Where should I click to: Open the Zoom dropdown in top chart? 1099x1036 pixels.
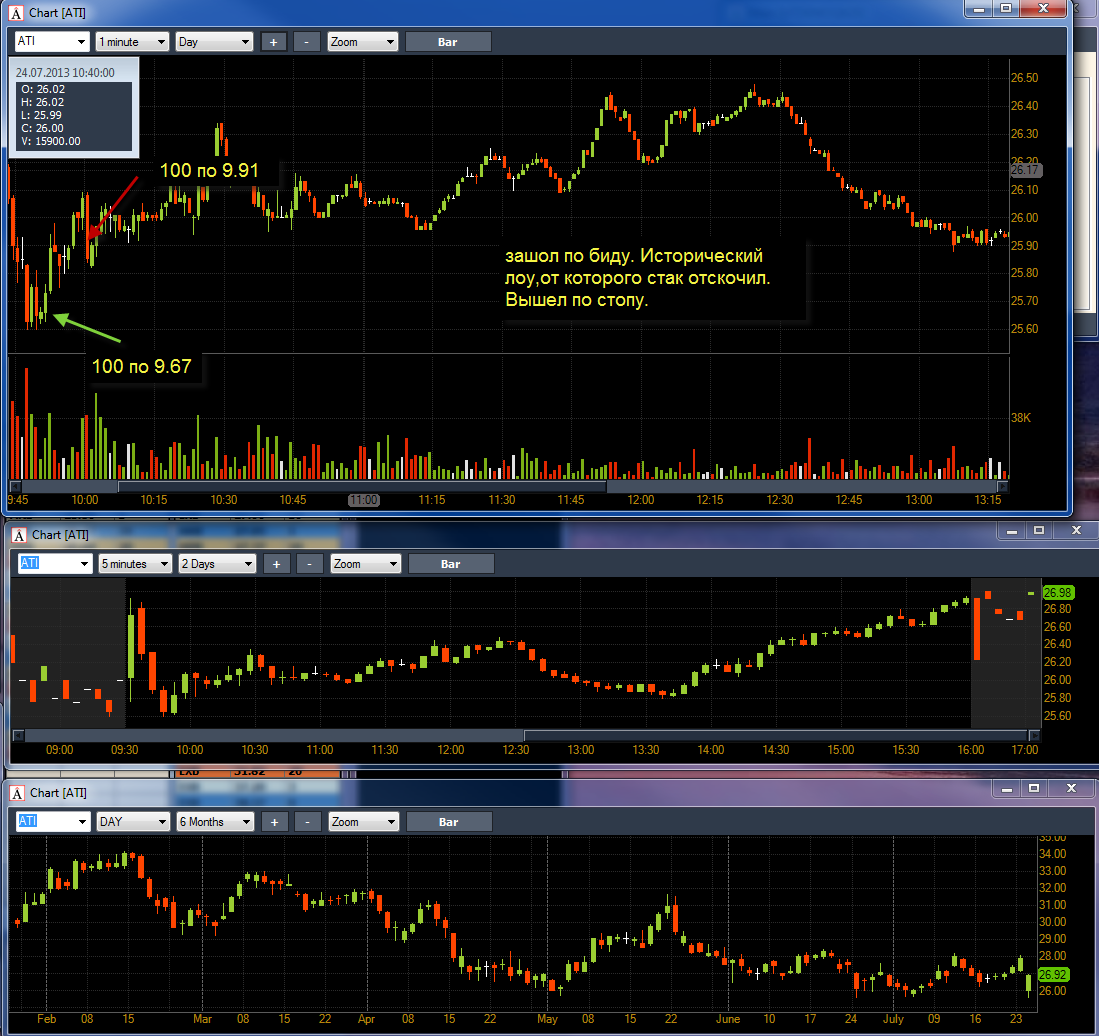click(x=363, y=42)
